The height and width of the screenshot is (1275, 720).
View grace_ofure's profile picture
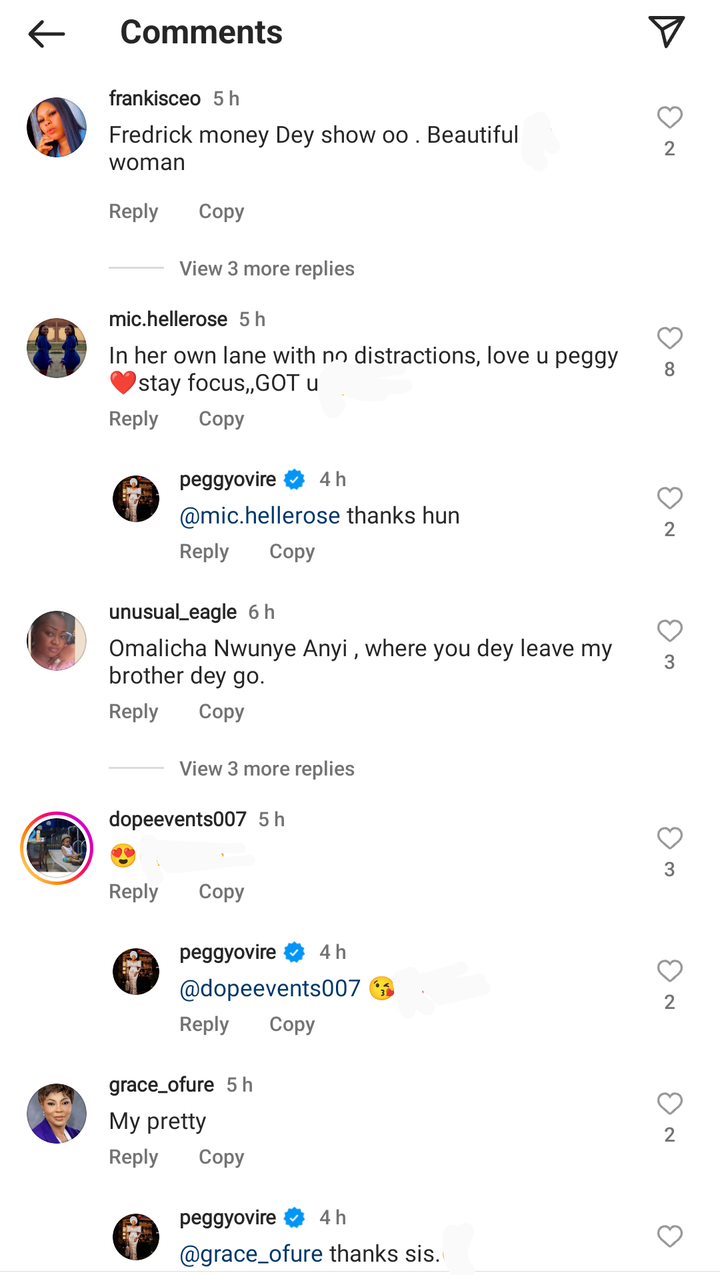click(x=57, y=1113)
